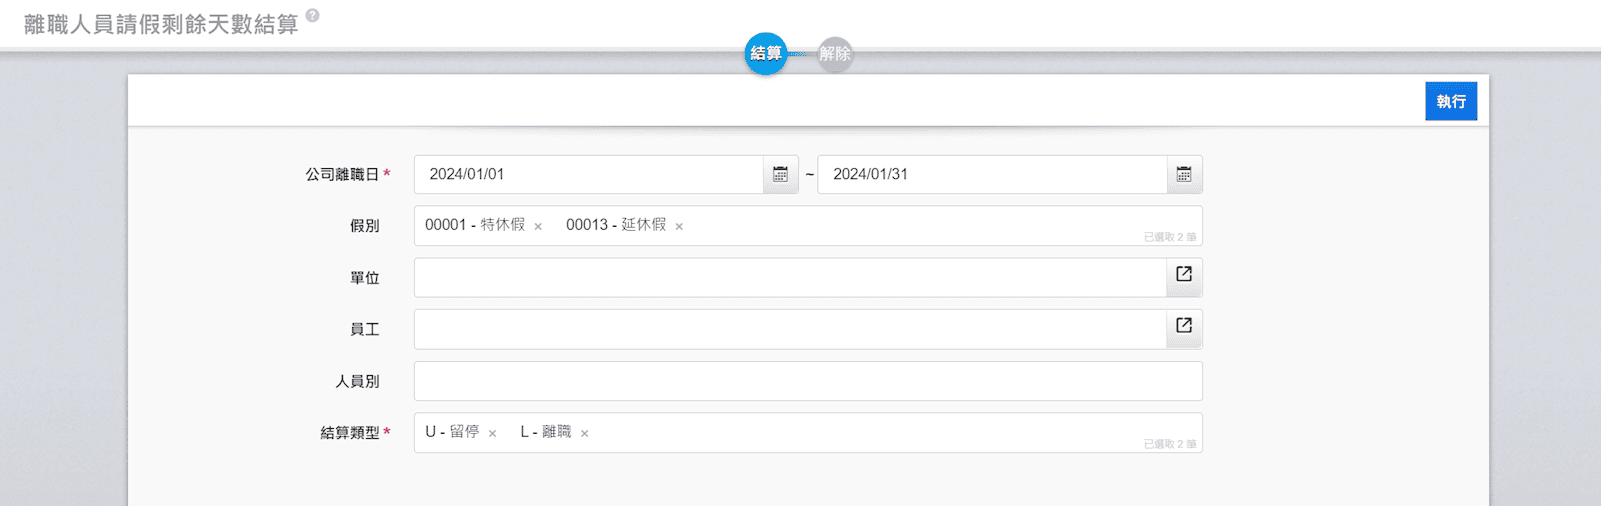Click into the 員工 text field
Viewport: 1601px width, 506px height.
pyautogui.click(x=789, y=330)
